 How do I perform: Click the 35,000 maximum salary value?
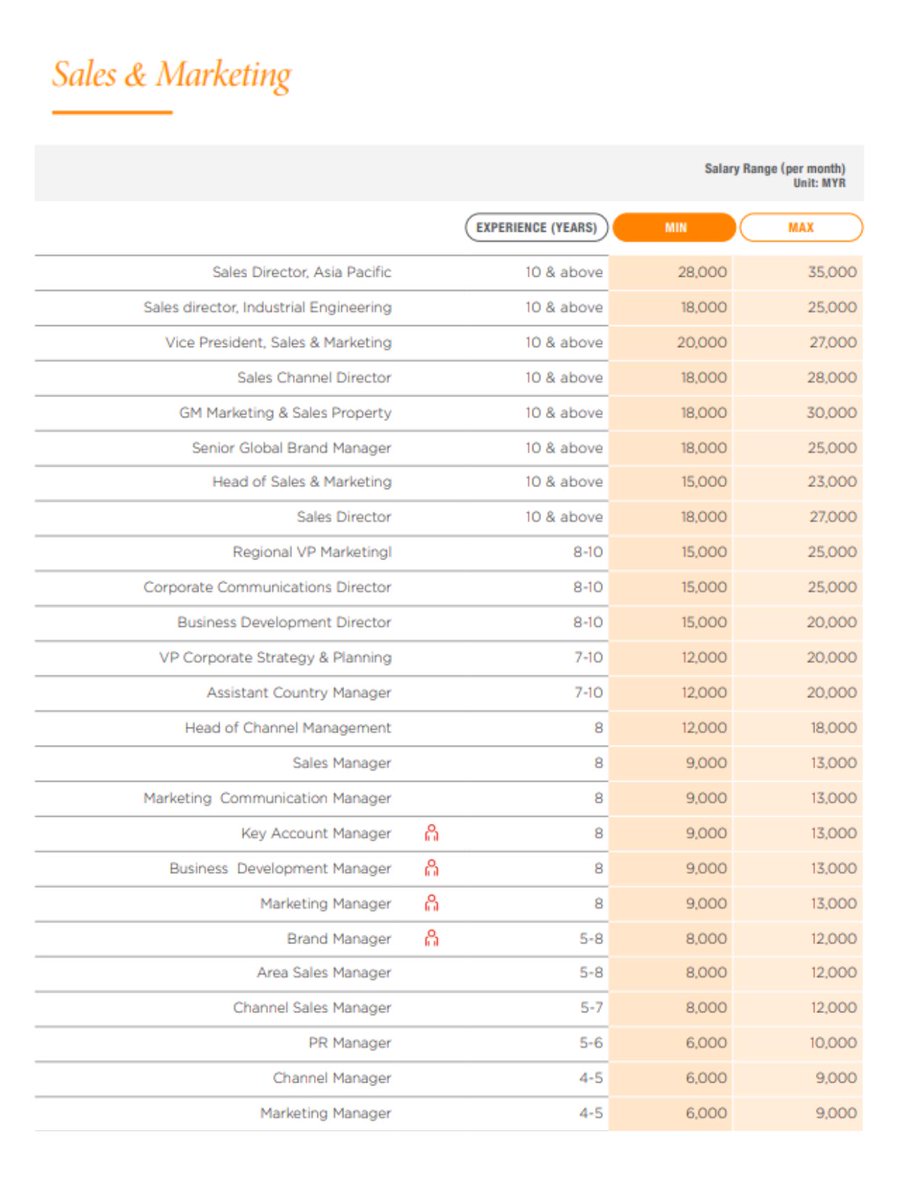pos(832,272)
